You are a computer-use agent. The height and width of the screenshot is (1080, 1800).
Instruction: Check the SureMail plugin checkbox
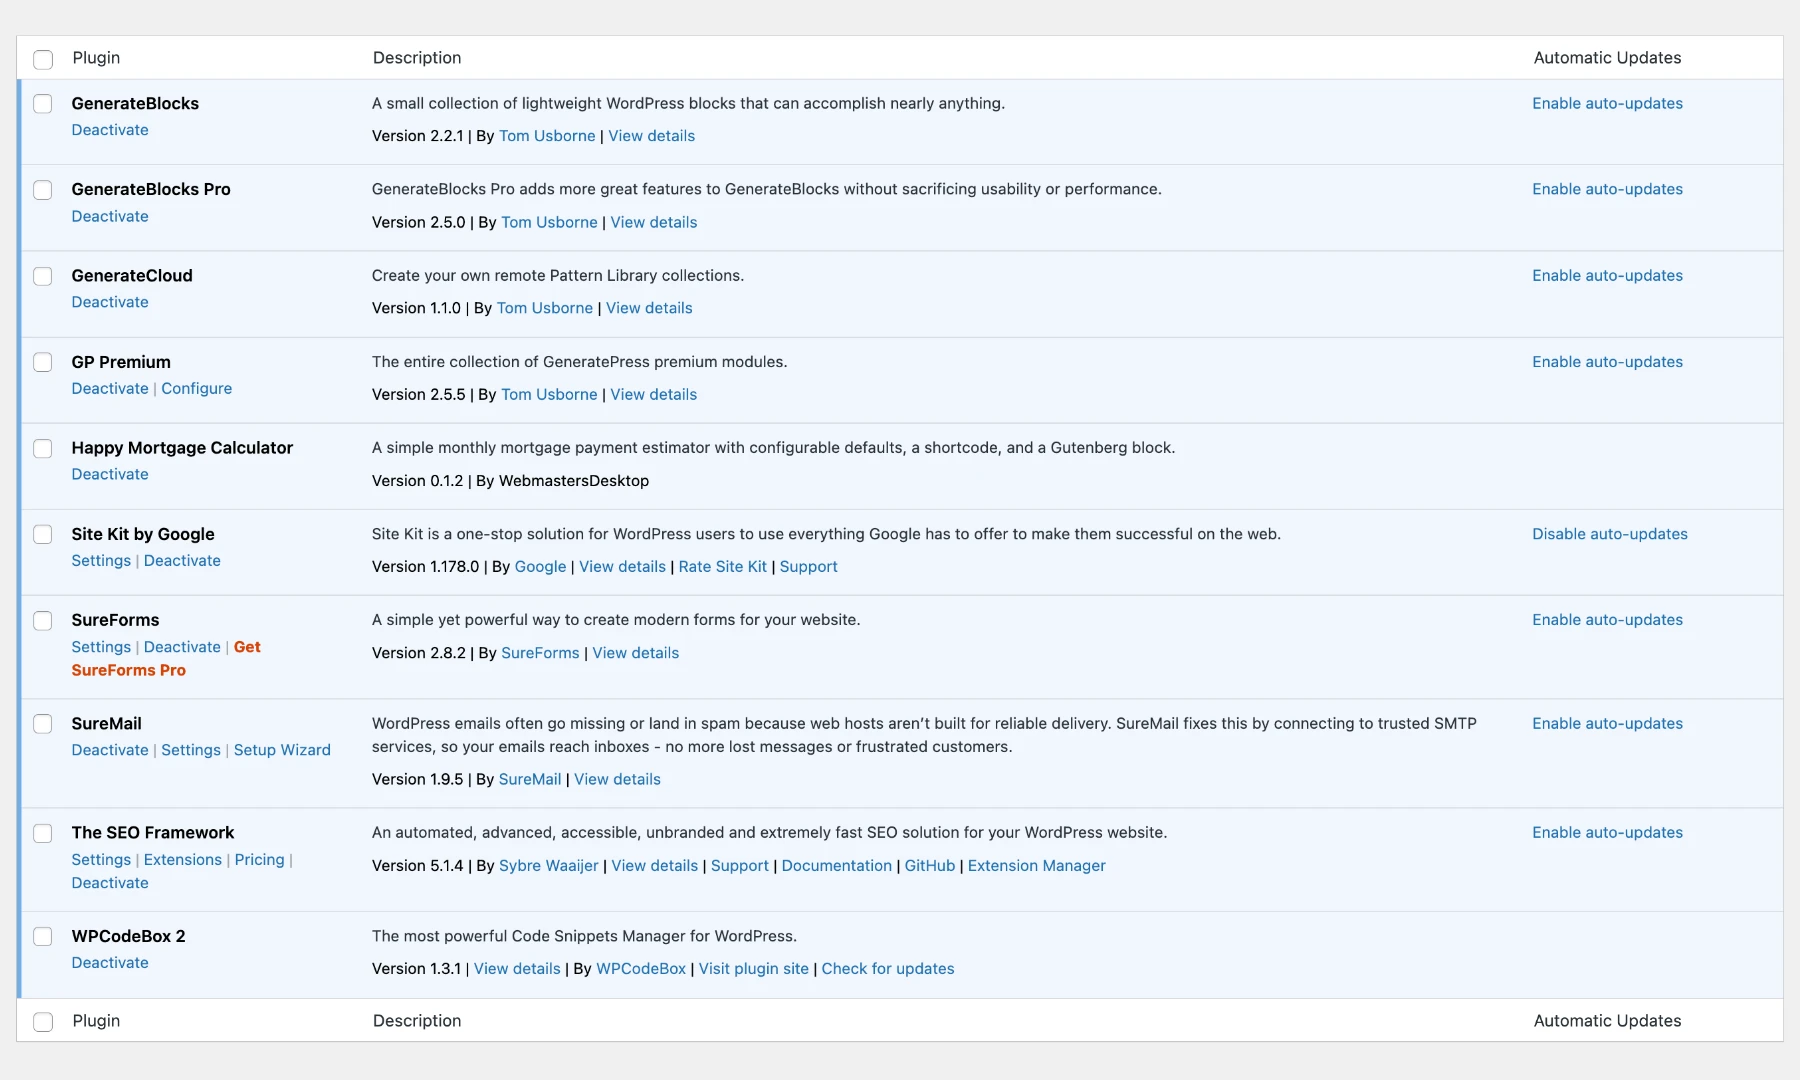pyautogui.click(x=43, y=724)
